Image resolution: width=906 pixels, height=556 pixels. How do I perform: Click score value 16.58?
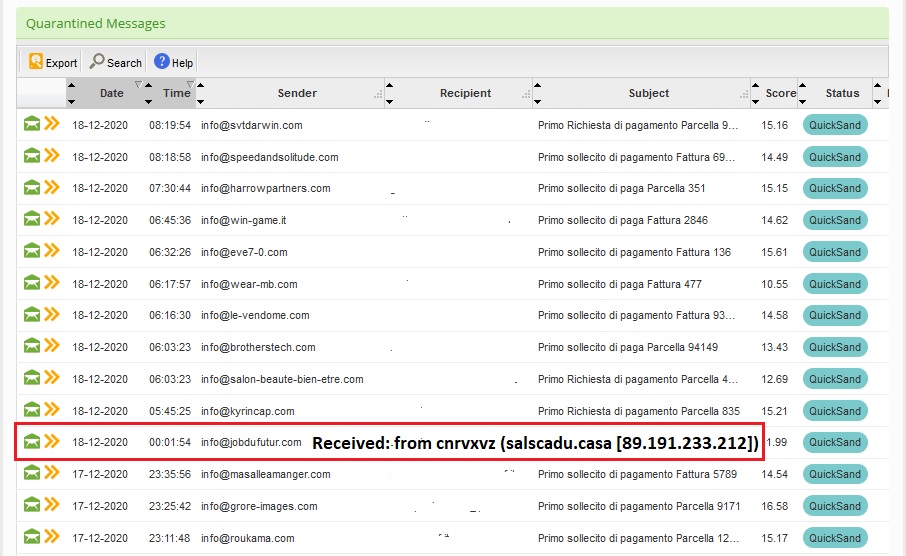coord(774,506)
